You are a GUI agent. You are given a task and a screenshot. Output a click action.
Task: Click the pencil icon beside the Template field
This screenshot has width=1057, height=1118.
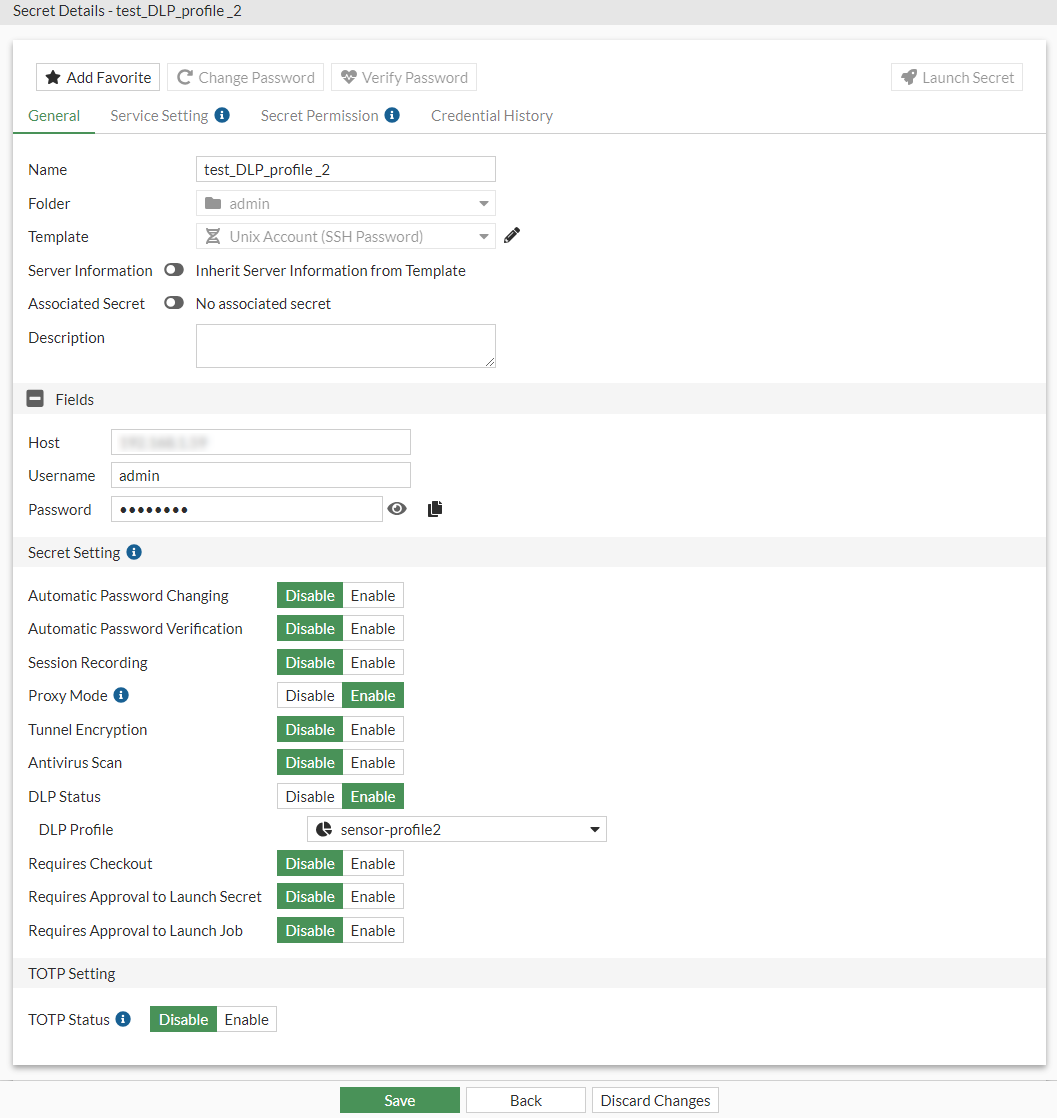(x=512, y=235)
